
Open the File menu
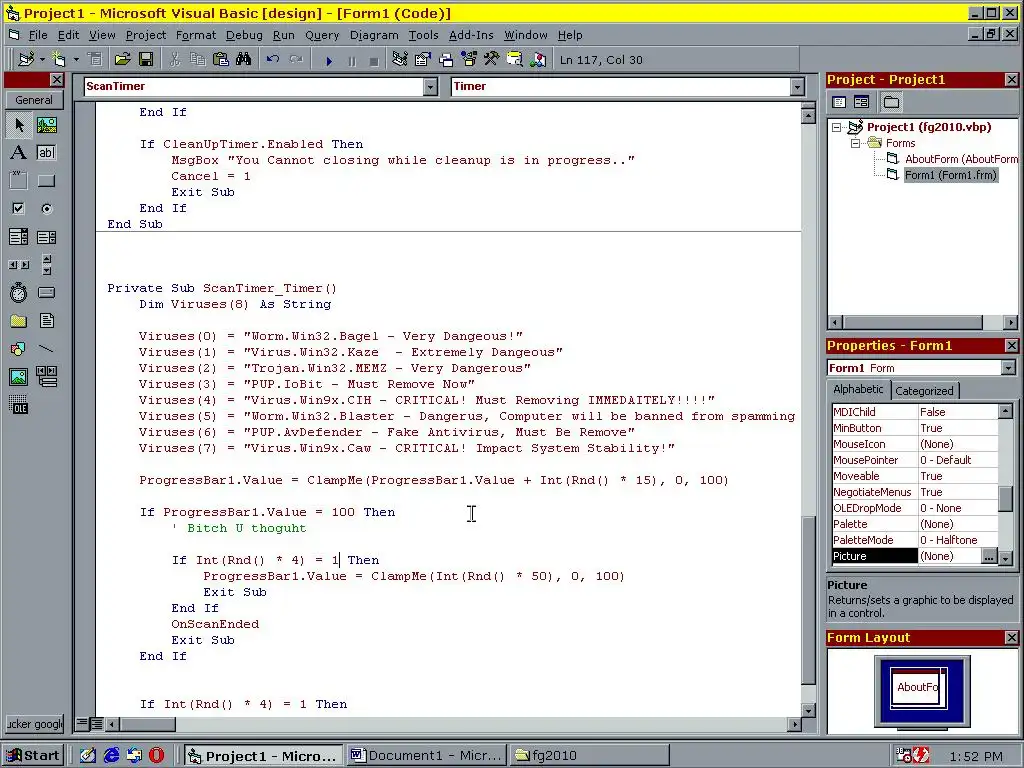(x=37, y=35)
